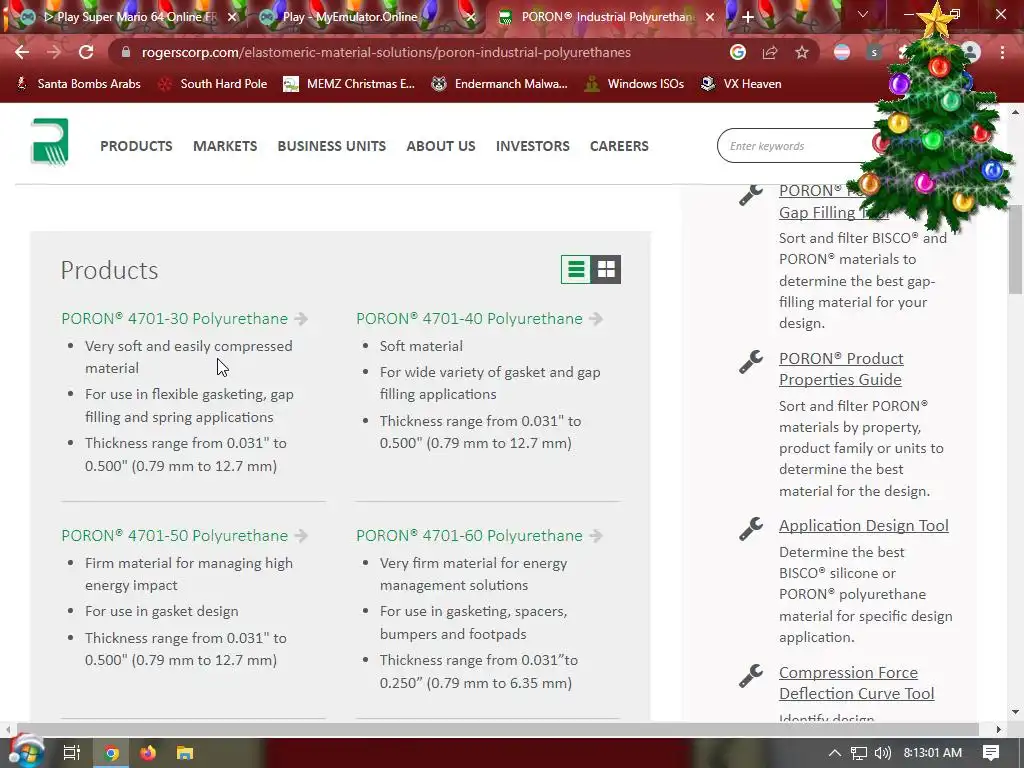Image resolution: width=1024 pixels, height=768 pixels.
Task: Launch Firefox from taskbar
Action: click(x=148, y=753)
